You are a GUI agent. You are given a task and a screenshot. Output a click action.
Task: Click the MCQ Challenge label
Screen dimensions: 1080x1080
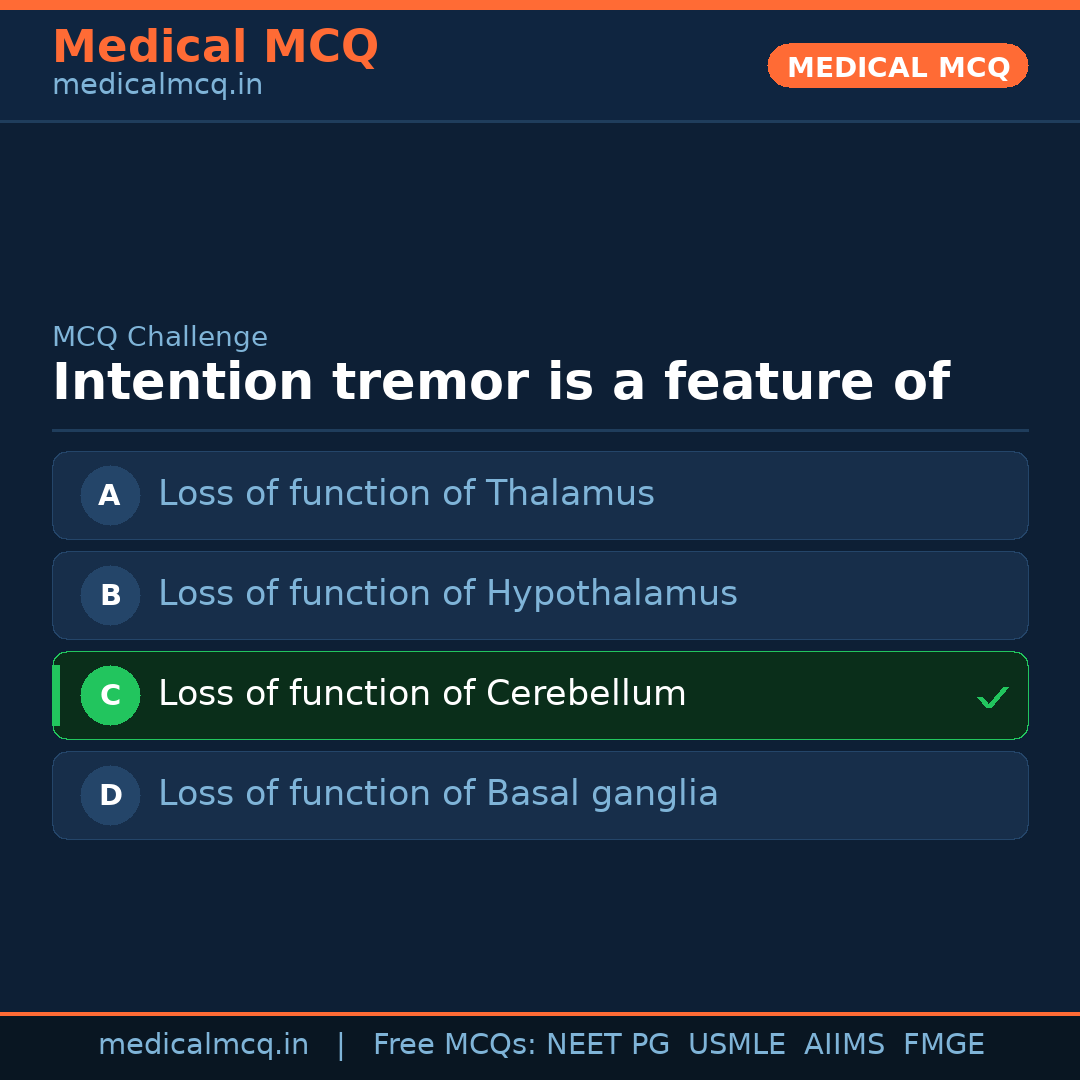pos(160,338)
